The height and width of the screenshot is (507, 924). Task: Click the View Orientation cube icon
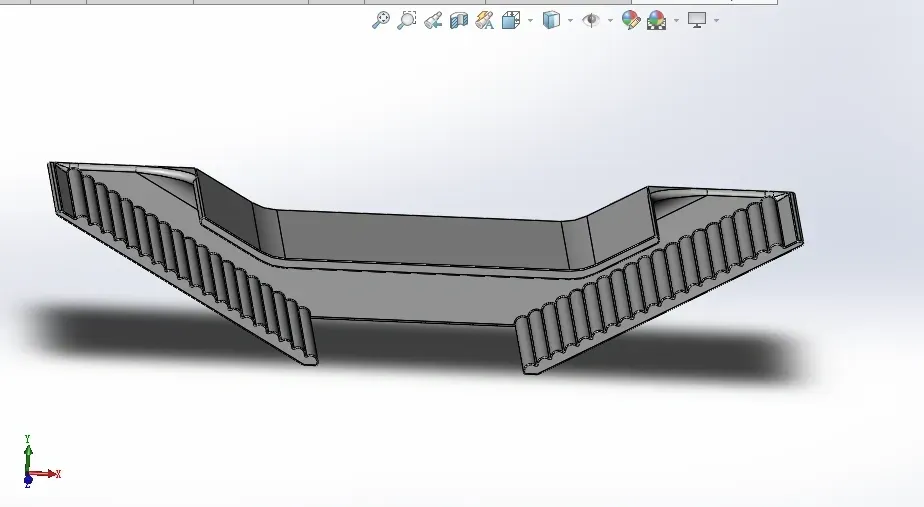click(511, 20)
